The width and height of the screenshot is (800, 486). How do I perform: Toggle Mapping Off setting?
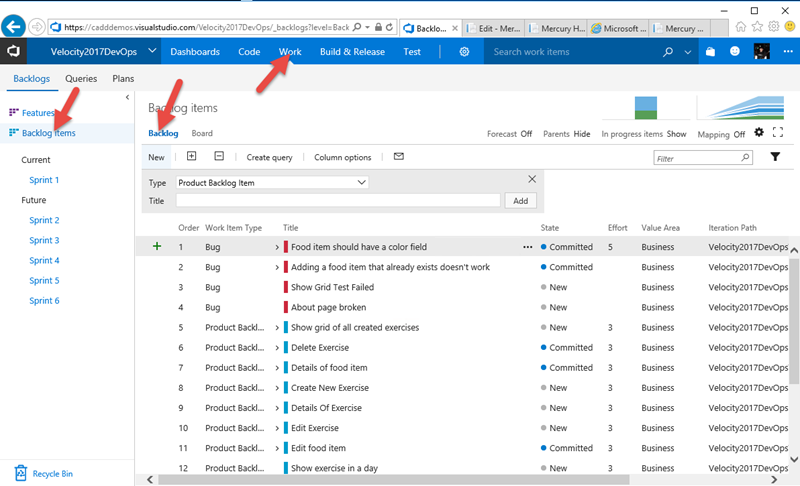click(x=721, y=134)
